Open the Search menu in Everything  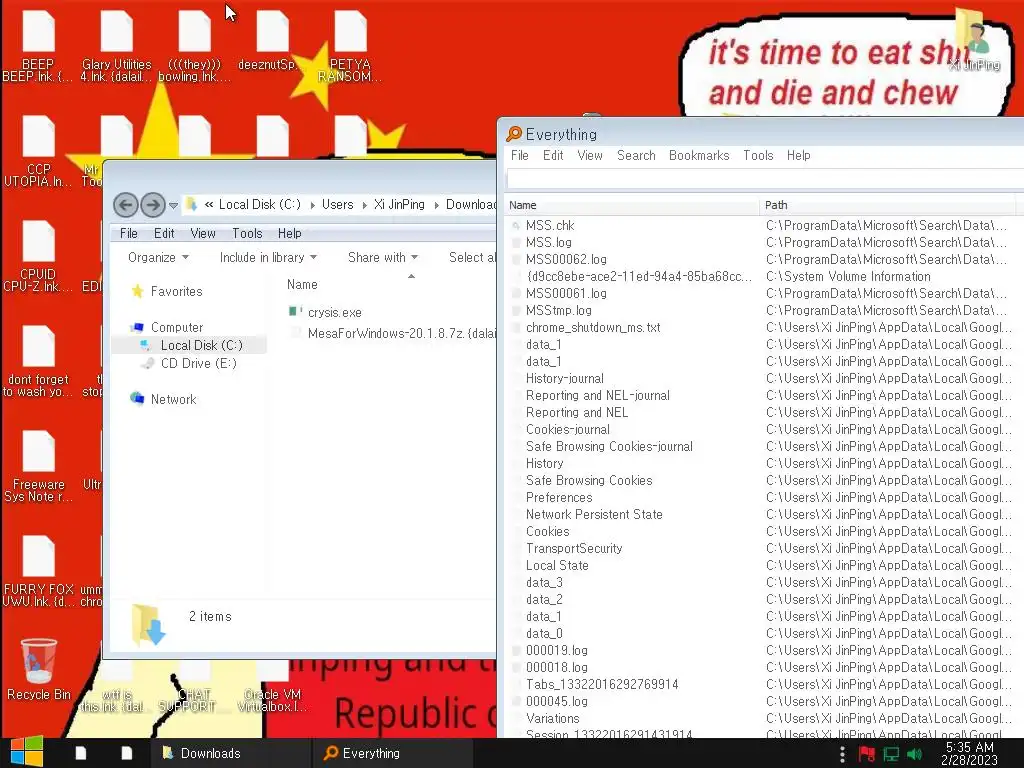(x=636, y=155)
